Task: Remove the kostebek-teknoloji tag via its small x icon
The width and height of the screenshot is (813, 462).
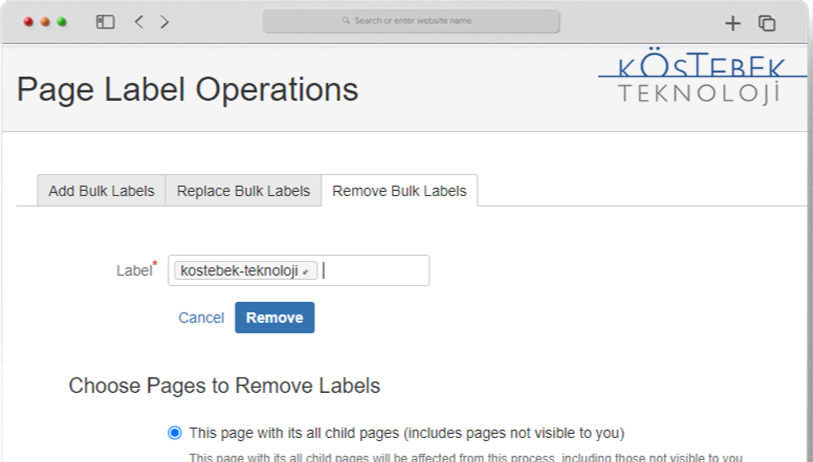Action: [306, 271]
